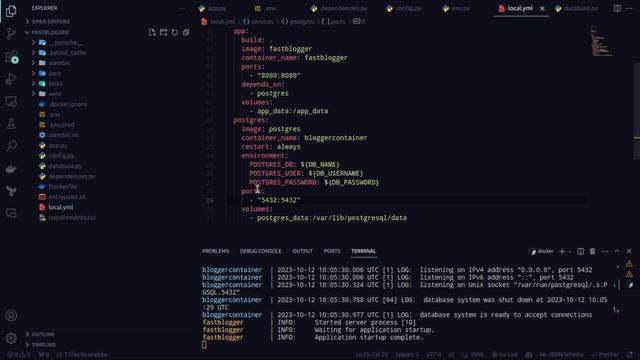Split the terminal panel
The image size is (640, 360).
(580, 251)
